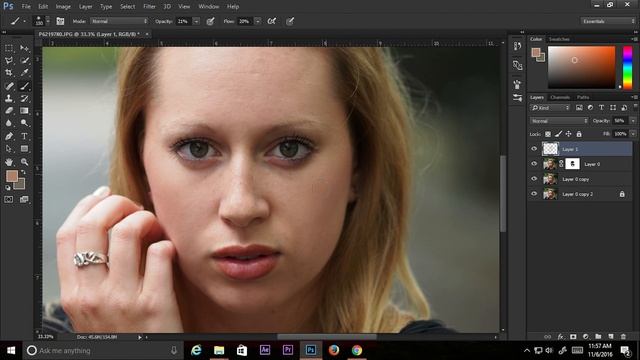This screenshot has width=640, height=360.
Task: Select the Healing Brush tool
Action: click(x=9, y=86)
